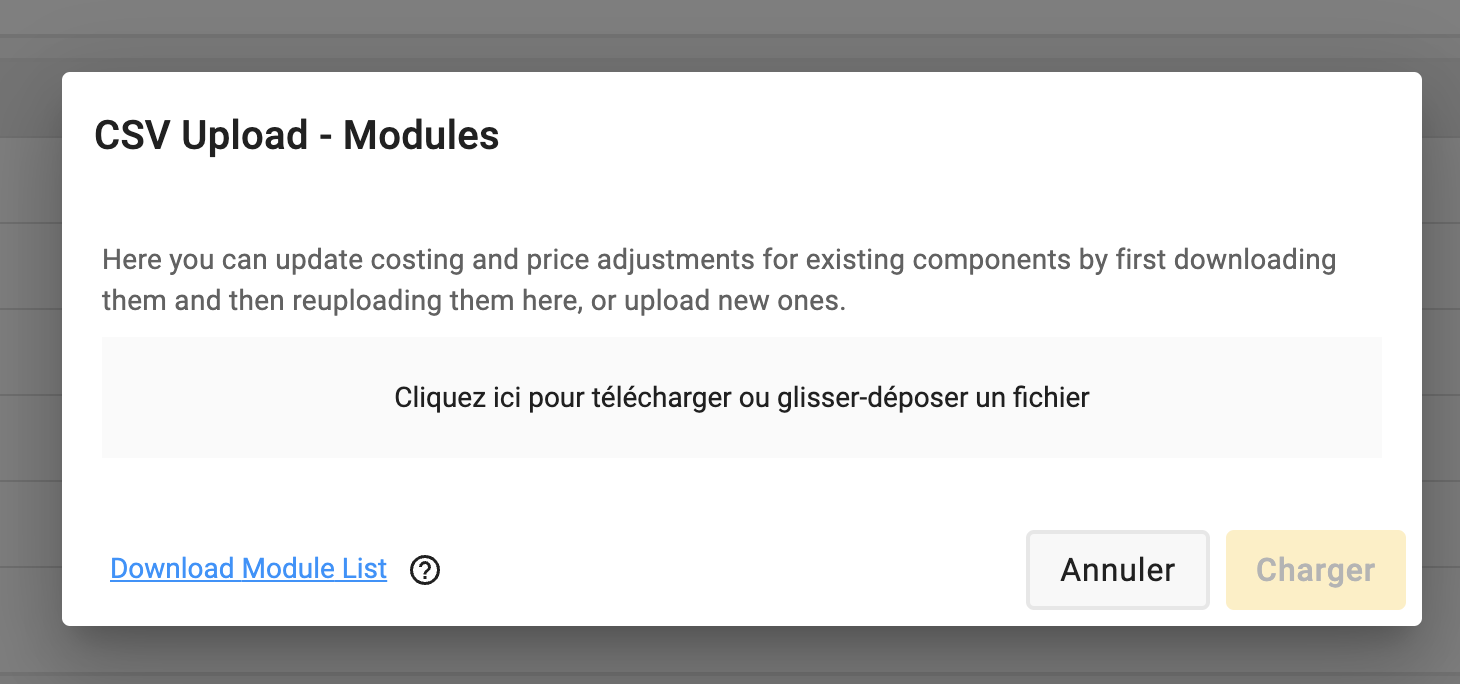Viewport: 1460px width, 684px height.
Task: Dismiss the modal using the Annuler button
Action: (1118, 570)
